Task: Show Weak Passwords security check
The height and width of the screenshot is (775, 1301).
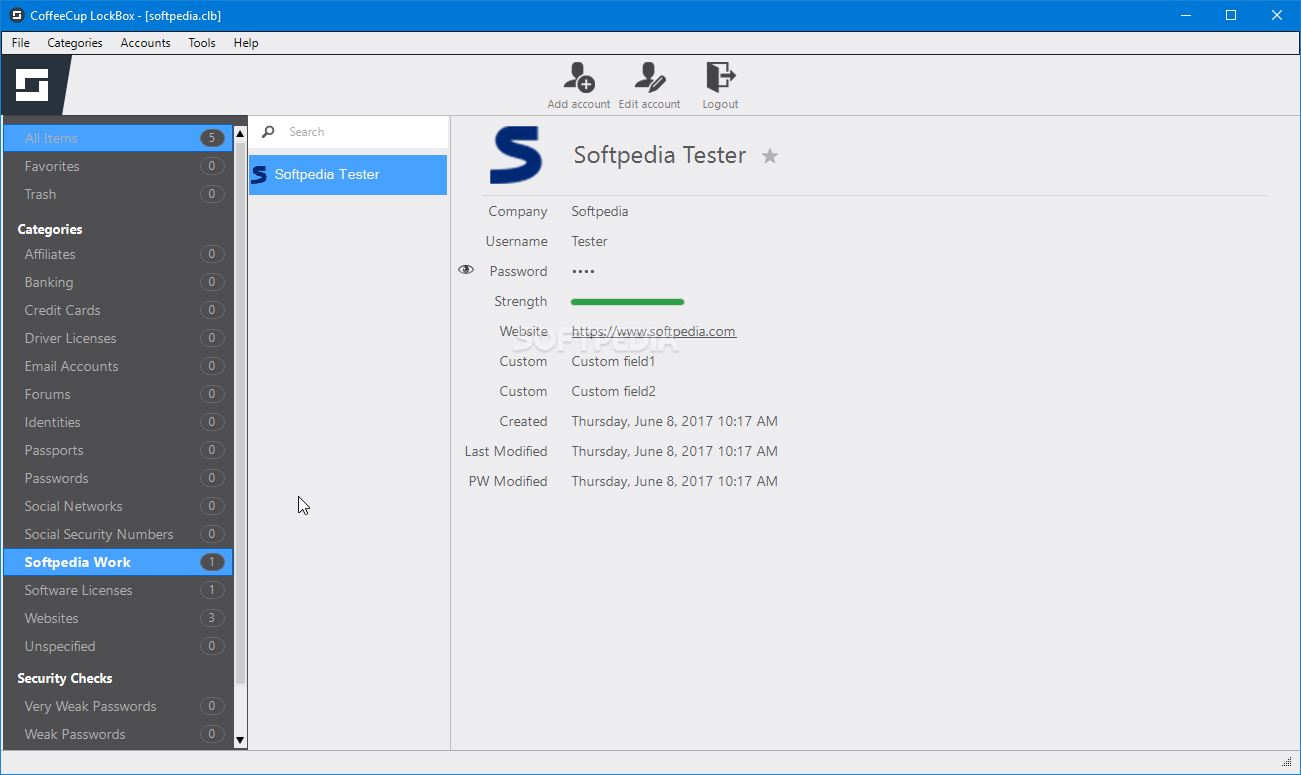Action: point(118,734)
